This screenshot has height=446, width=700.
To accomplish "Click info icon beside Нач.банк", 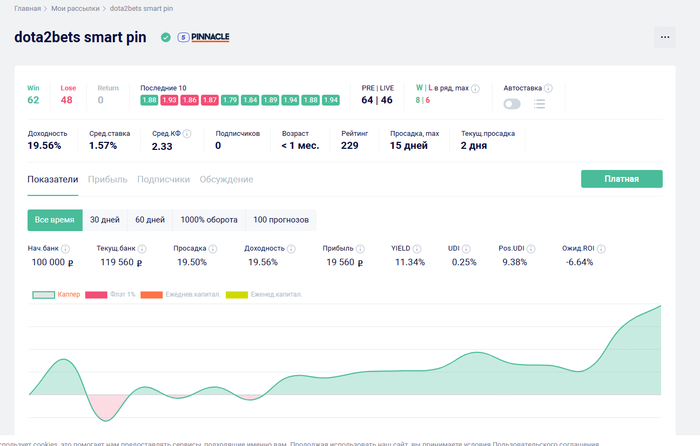I will pyautogui.click(x=66, y=248).
